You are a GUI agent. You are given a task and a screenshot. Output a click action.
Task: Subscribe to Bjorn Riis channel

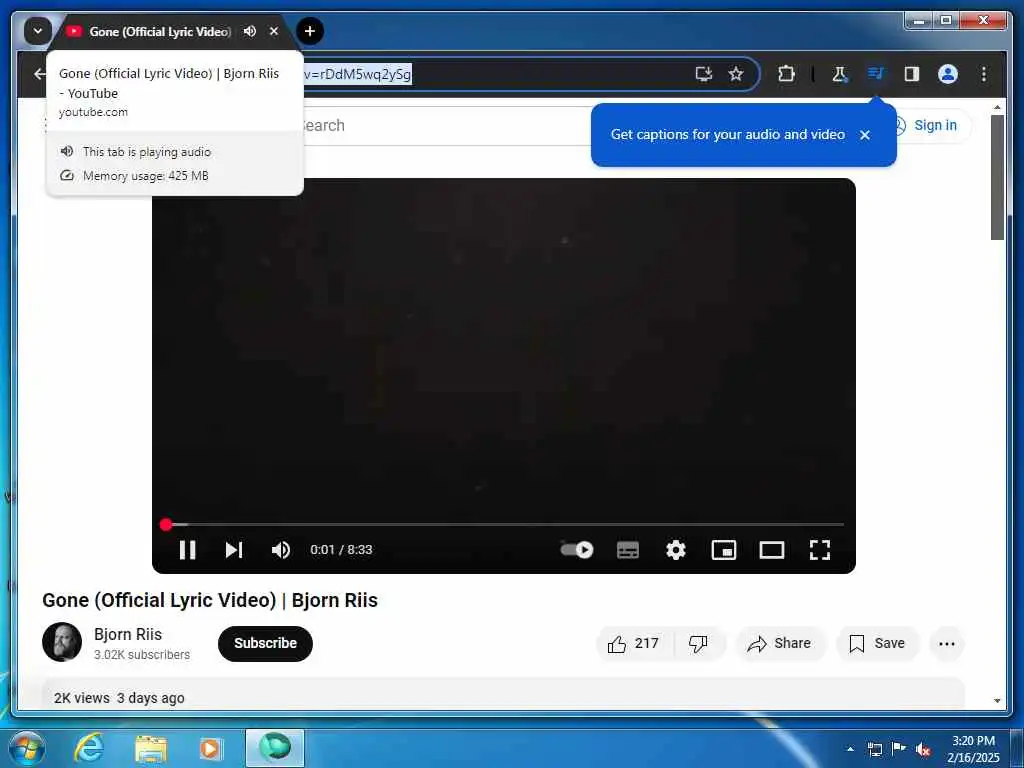click(265, 643)
